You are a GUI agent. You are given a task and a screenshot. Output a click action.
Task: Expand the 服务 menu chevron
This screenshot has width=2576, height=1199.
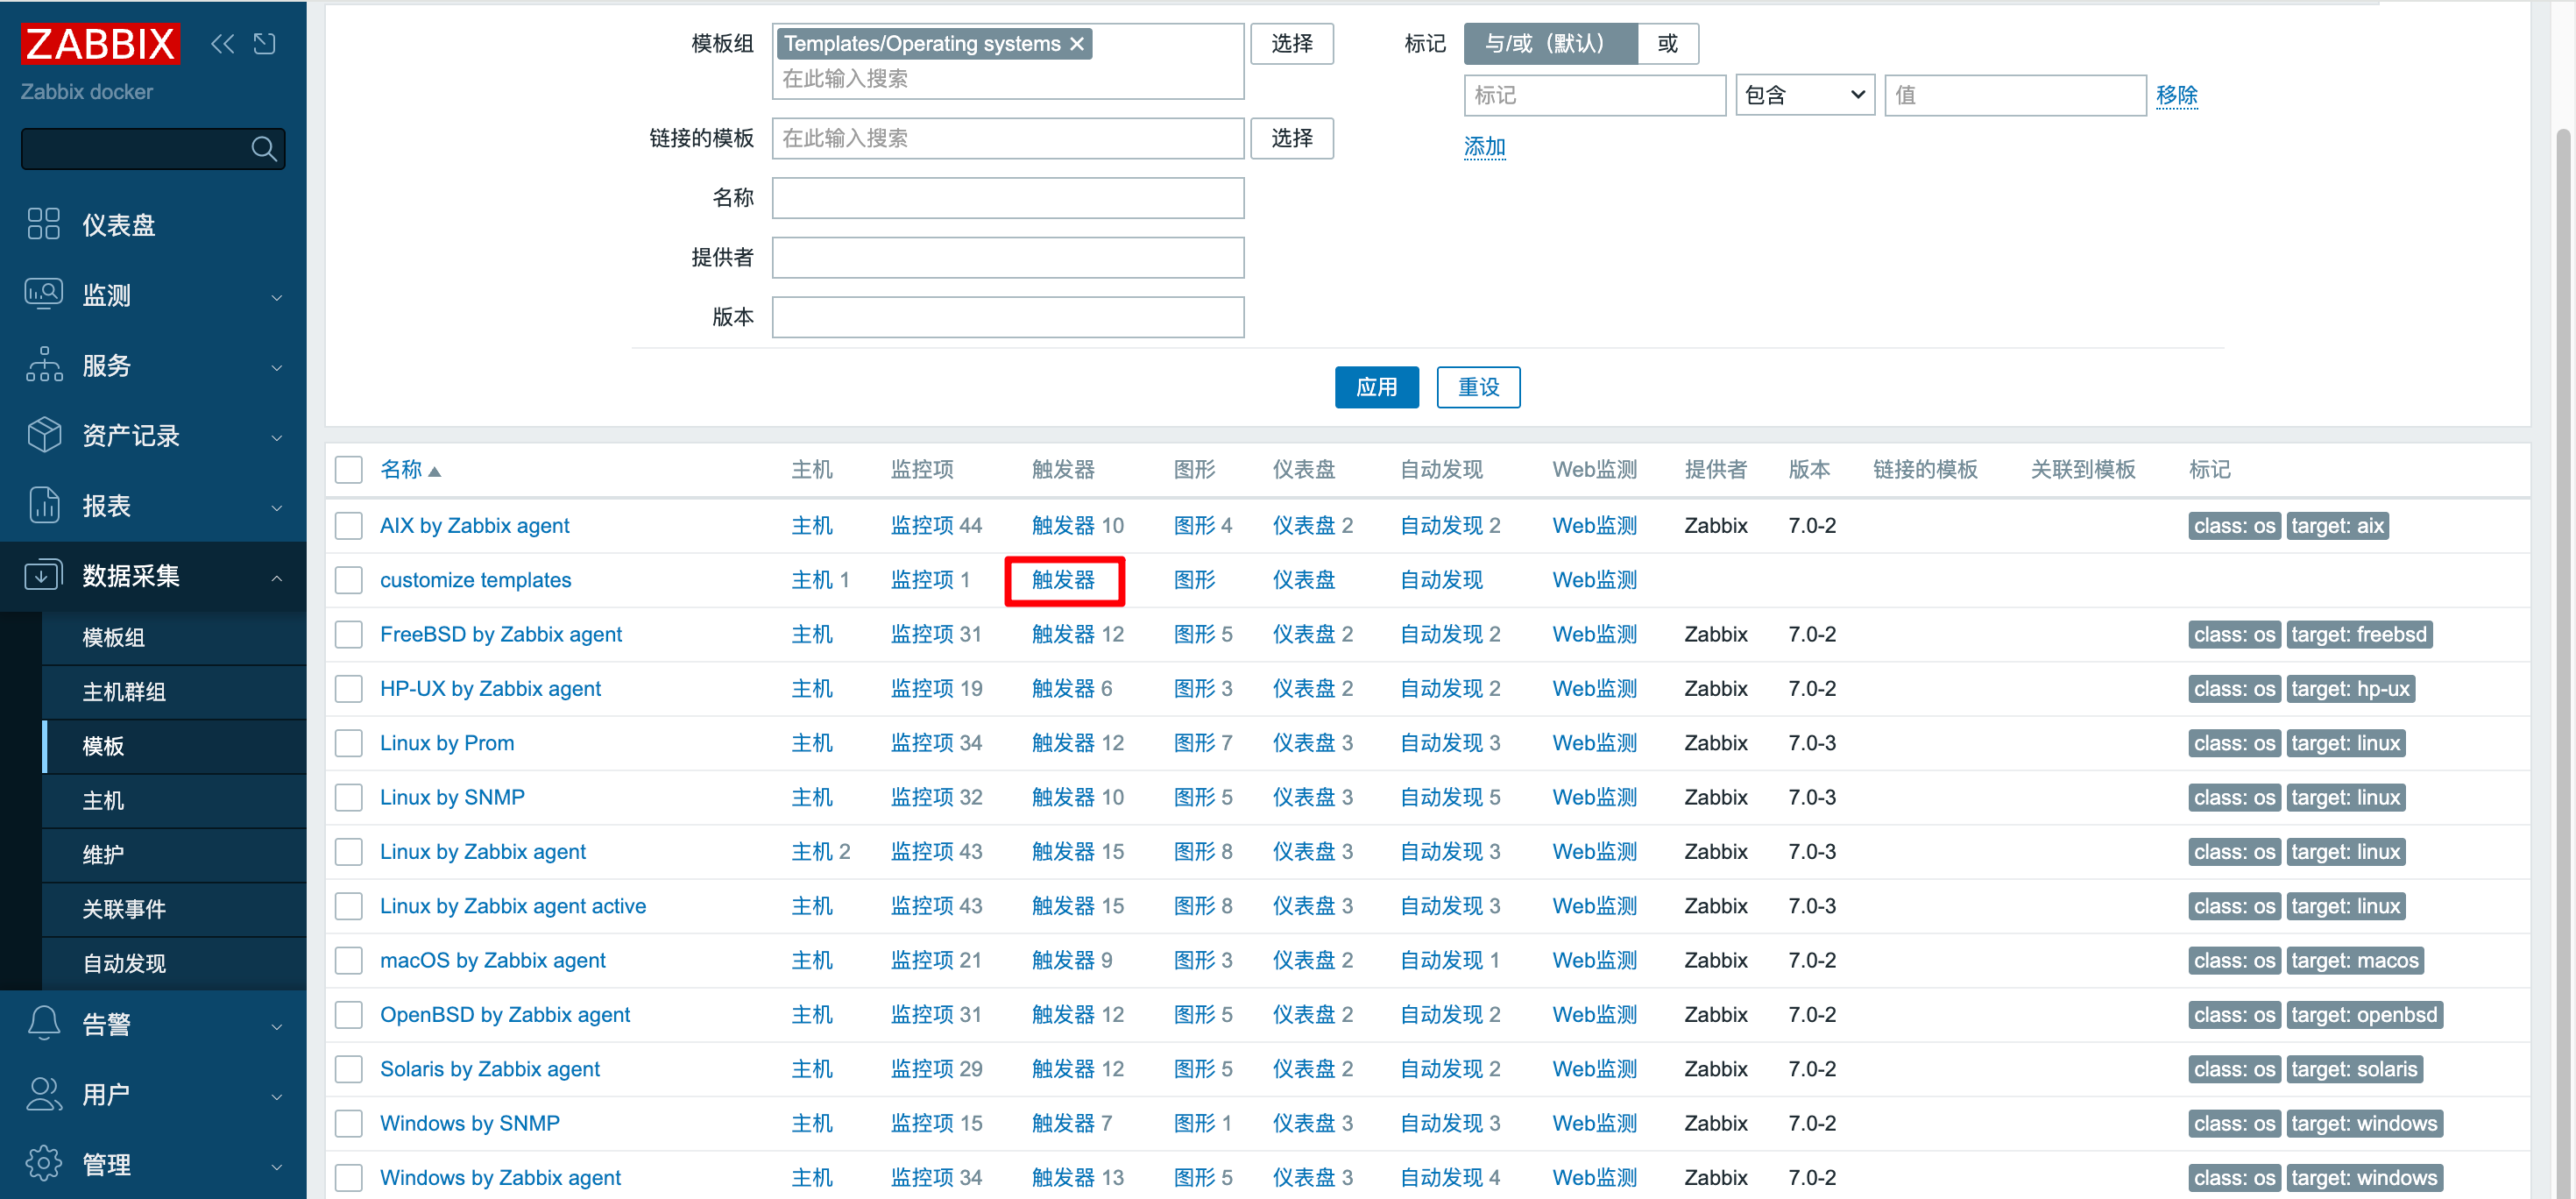[x=277, y=367]
